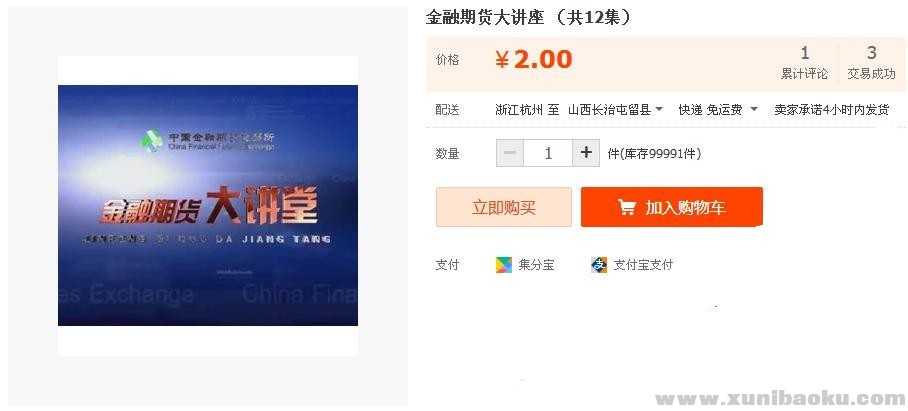
Task: Open the 快递 免运费 shipping dropdown
Action: pyautogui.click(x=718, y=109)
